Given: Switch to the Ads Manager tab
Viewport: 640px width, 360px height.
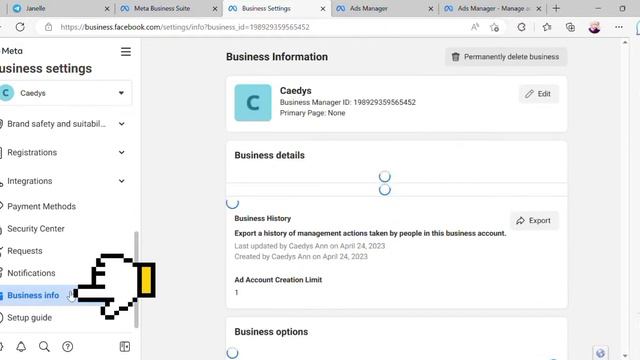Looking at the screenshot, I should (384, 9).
